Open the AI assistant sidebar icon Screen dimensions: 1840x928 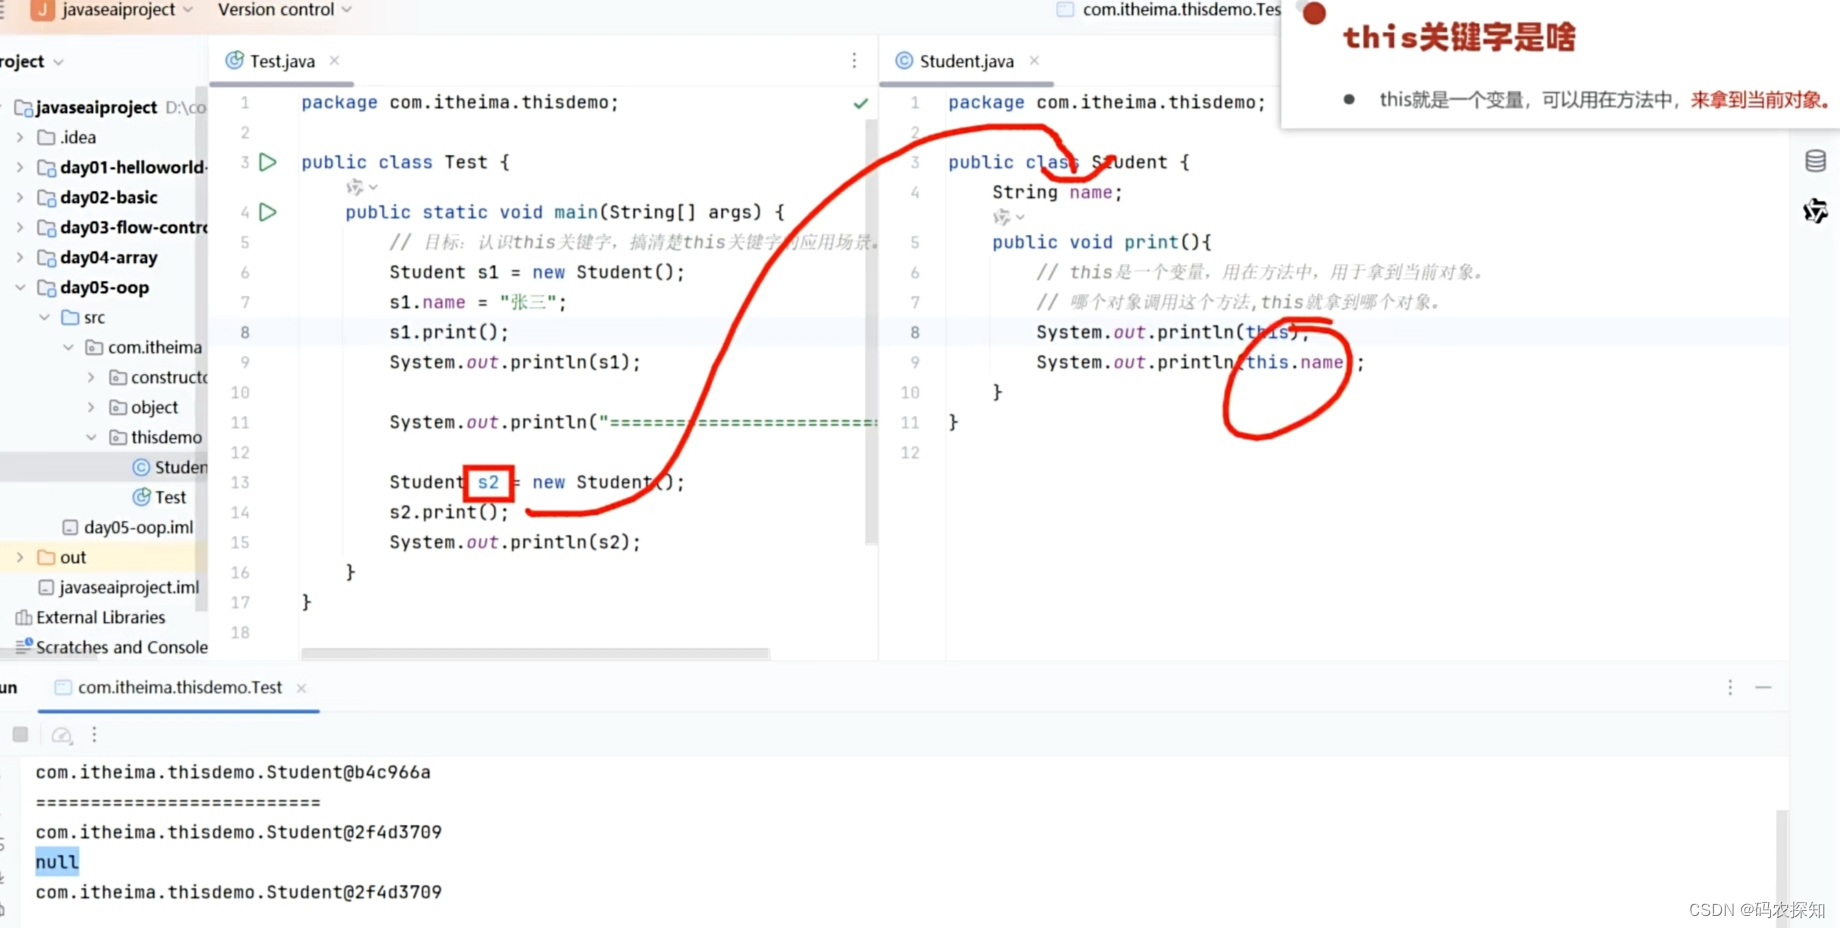tap(1815, 211)
